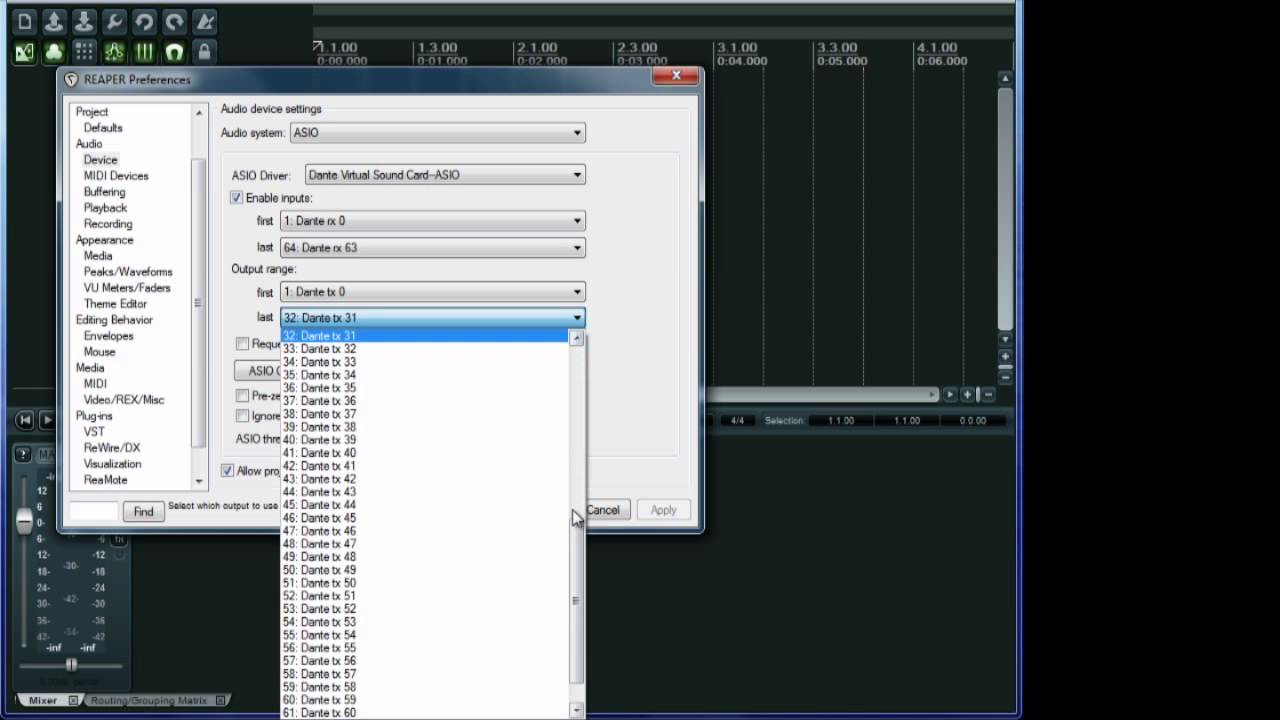The image size is (1280, 720).
Task: Click the Find button
Action: (144, 512)
